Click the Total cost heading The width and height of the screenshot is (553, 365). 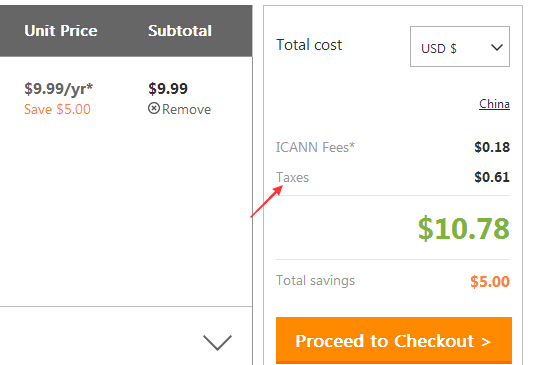click(309, 45)
